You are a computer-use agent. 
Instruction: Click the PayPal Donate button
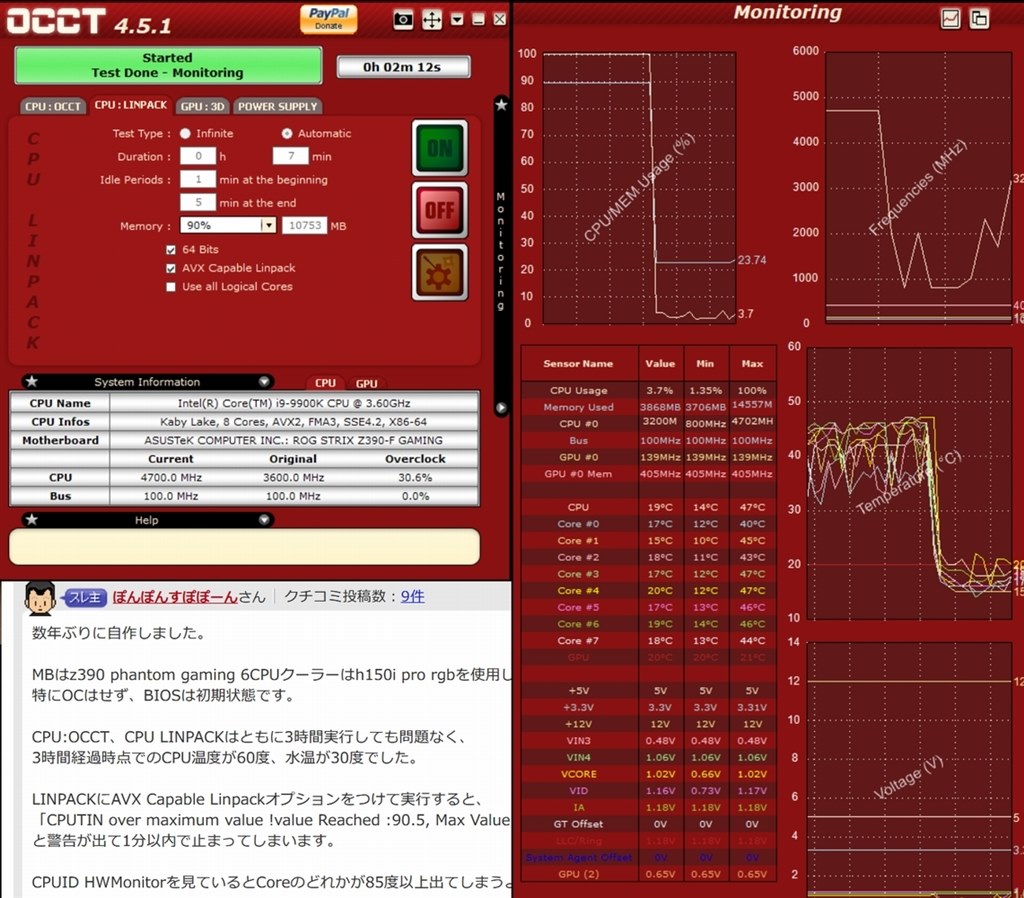(328, 19)
